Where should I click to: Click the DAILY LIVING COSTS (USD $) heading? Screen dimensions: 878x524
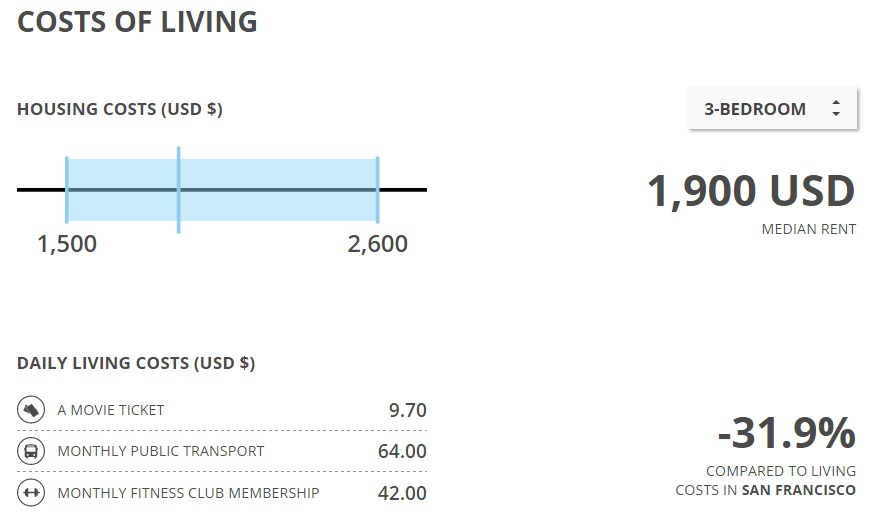click(136, 363)
